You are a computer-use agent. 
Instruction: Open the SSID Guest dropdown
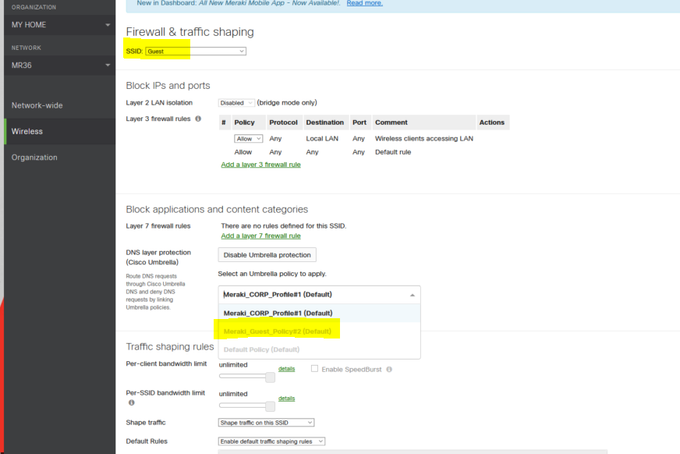click(196, 51)
